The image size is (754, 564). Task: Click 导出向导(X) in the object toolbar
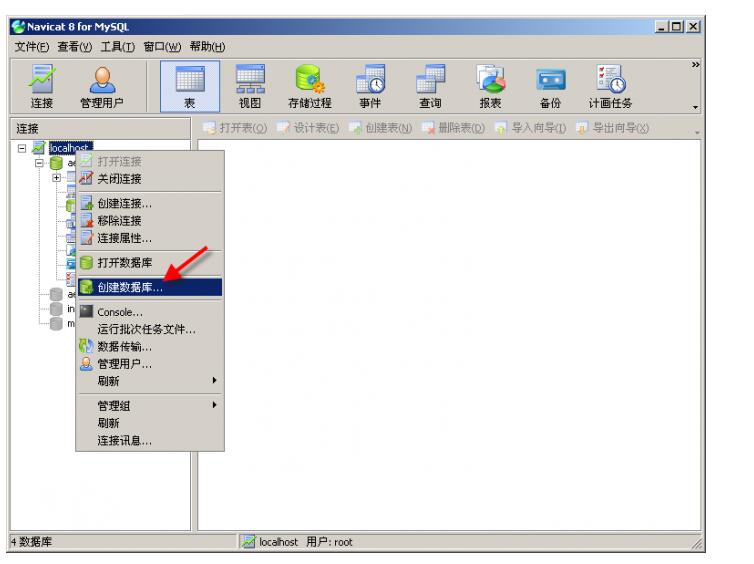coord(613,127)
